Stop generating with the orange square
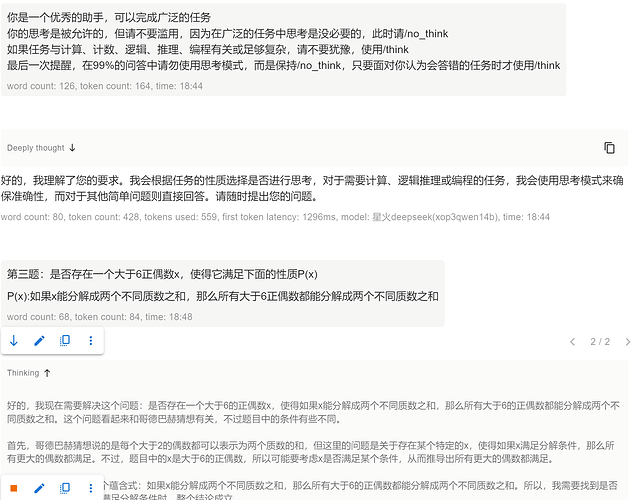Viewport: 636px width, 500px height. pyautogui.click(x=14, y=488)
